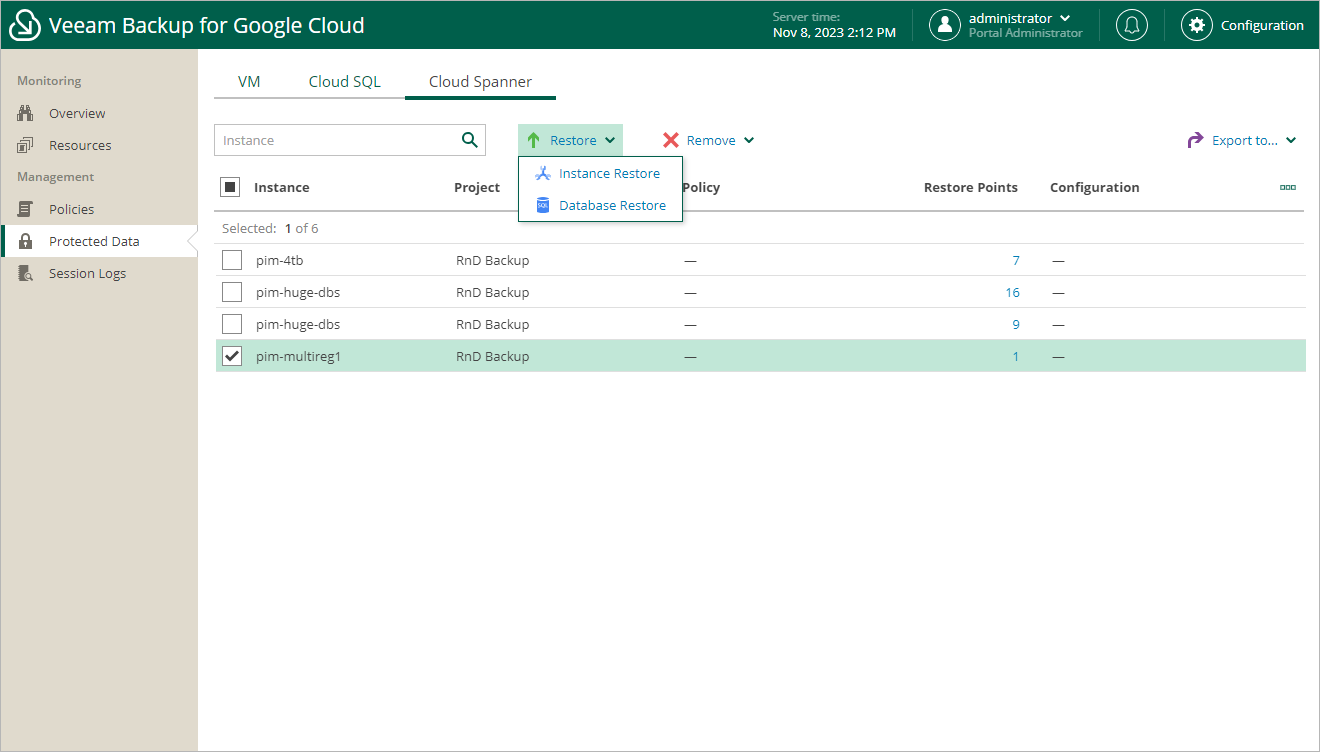Open Overview in the sidebar
1320x752 pixels.
(x=77, y=113)
